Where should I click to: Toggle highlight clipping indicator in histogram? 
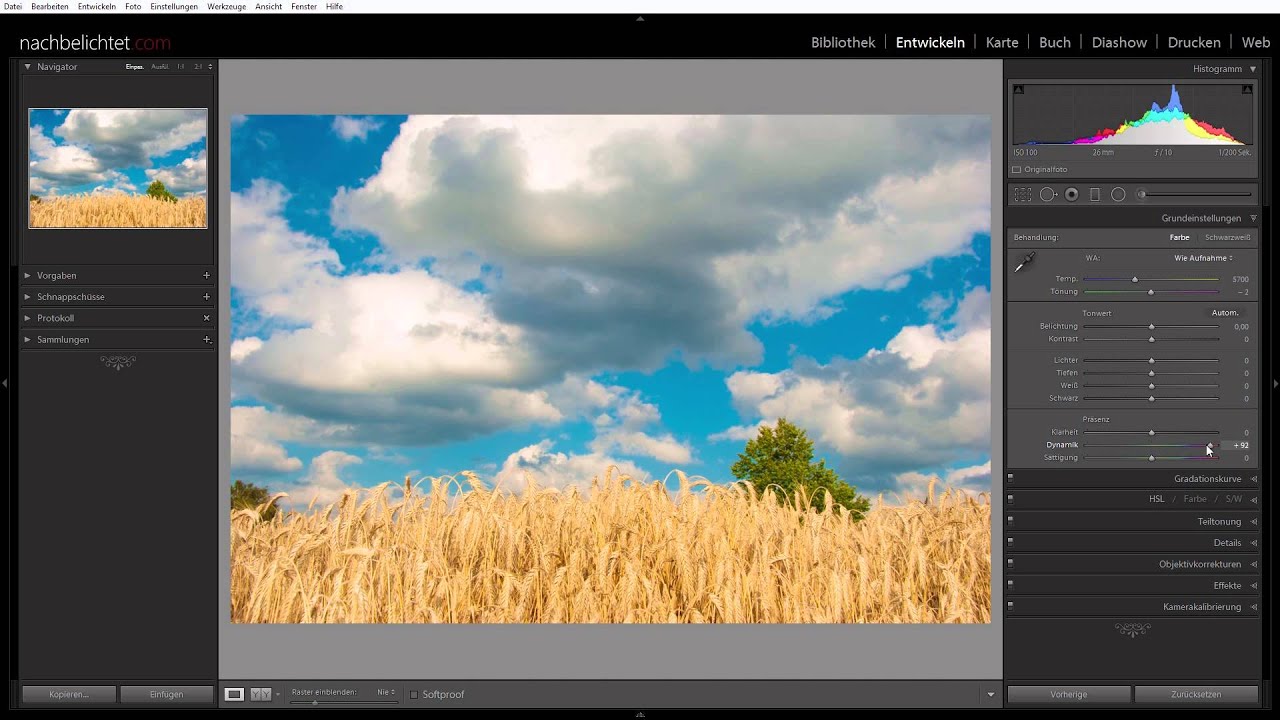point(1247,90)
